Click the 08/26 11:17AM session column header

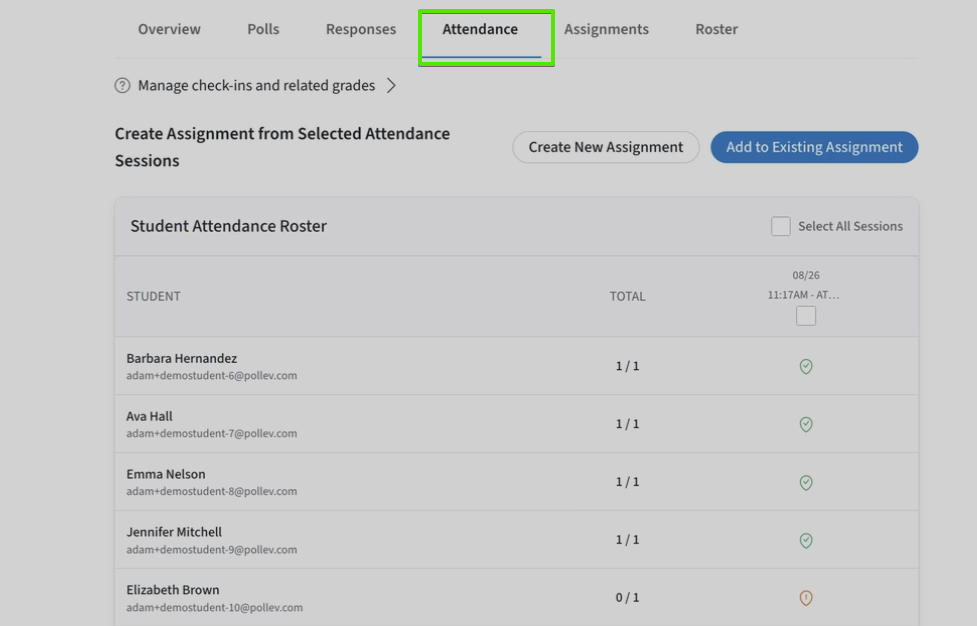(806, 283)
